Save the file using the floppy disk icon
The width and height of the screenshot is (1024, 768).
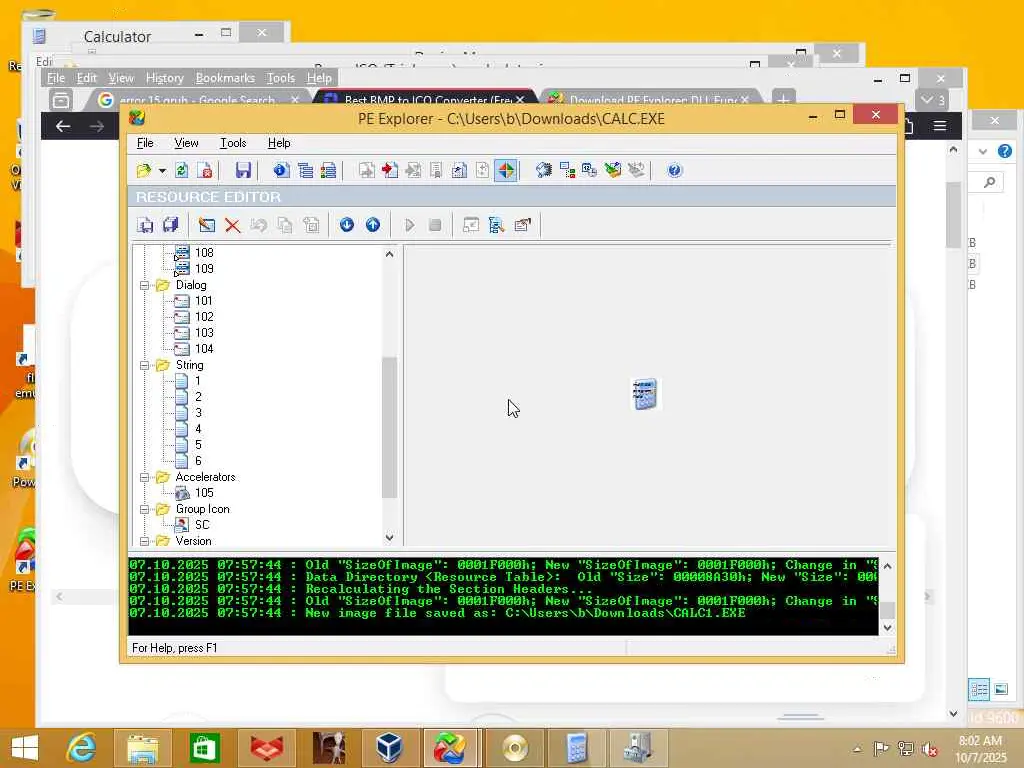point(243,170)
